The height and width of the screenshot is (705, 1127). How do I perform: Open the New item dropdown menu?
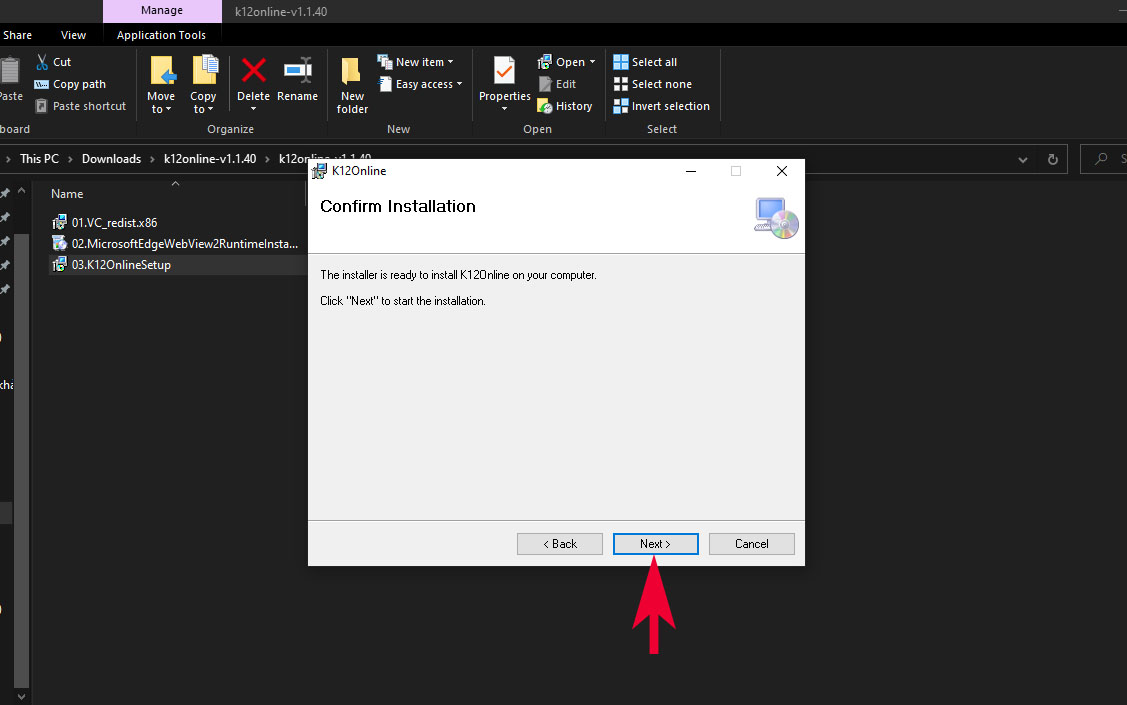click(415, 62)
